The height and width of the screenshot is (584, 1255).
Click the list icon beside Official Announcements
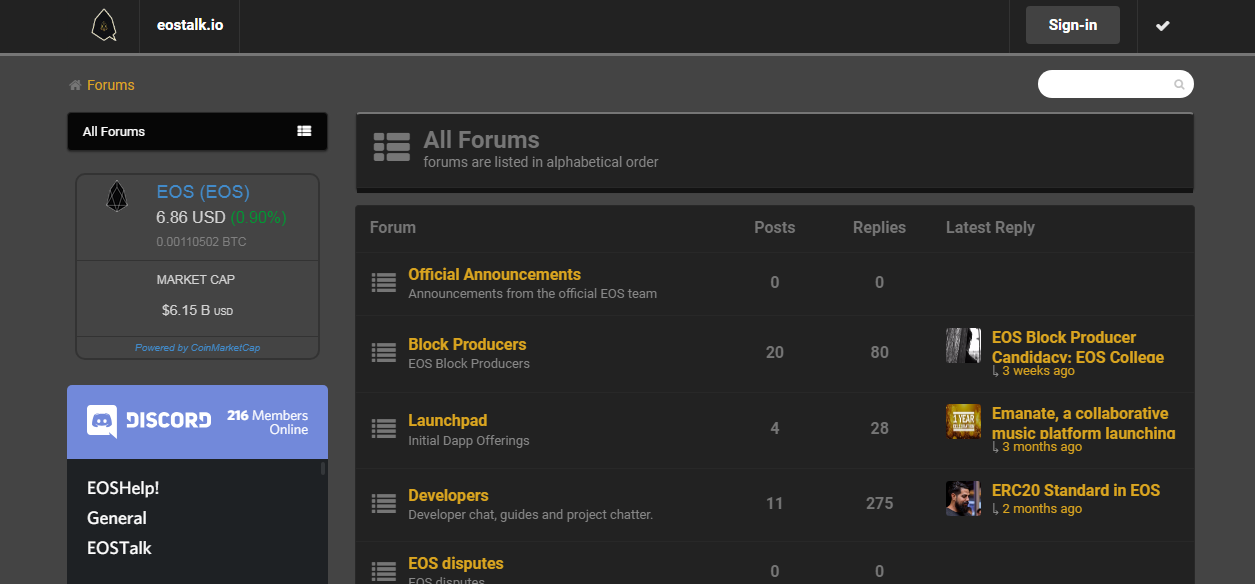tap(384, 283)
